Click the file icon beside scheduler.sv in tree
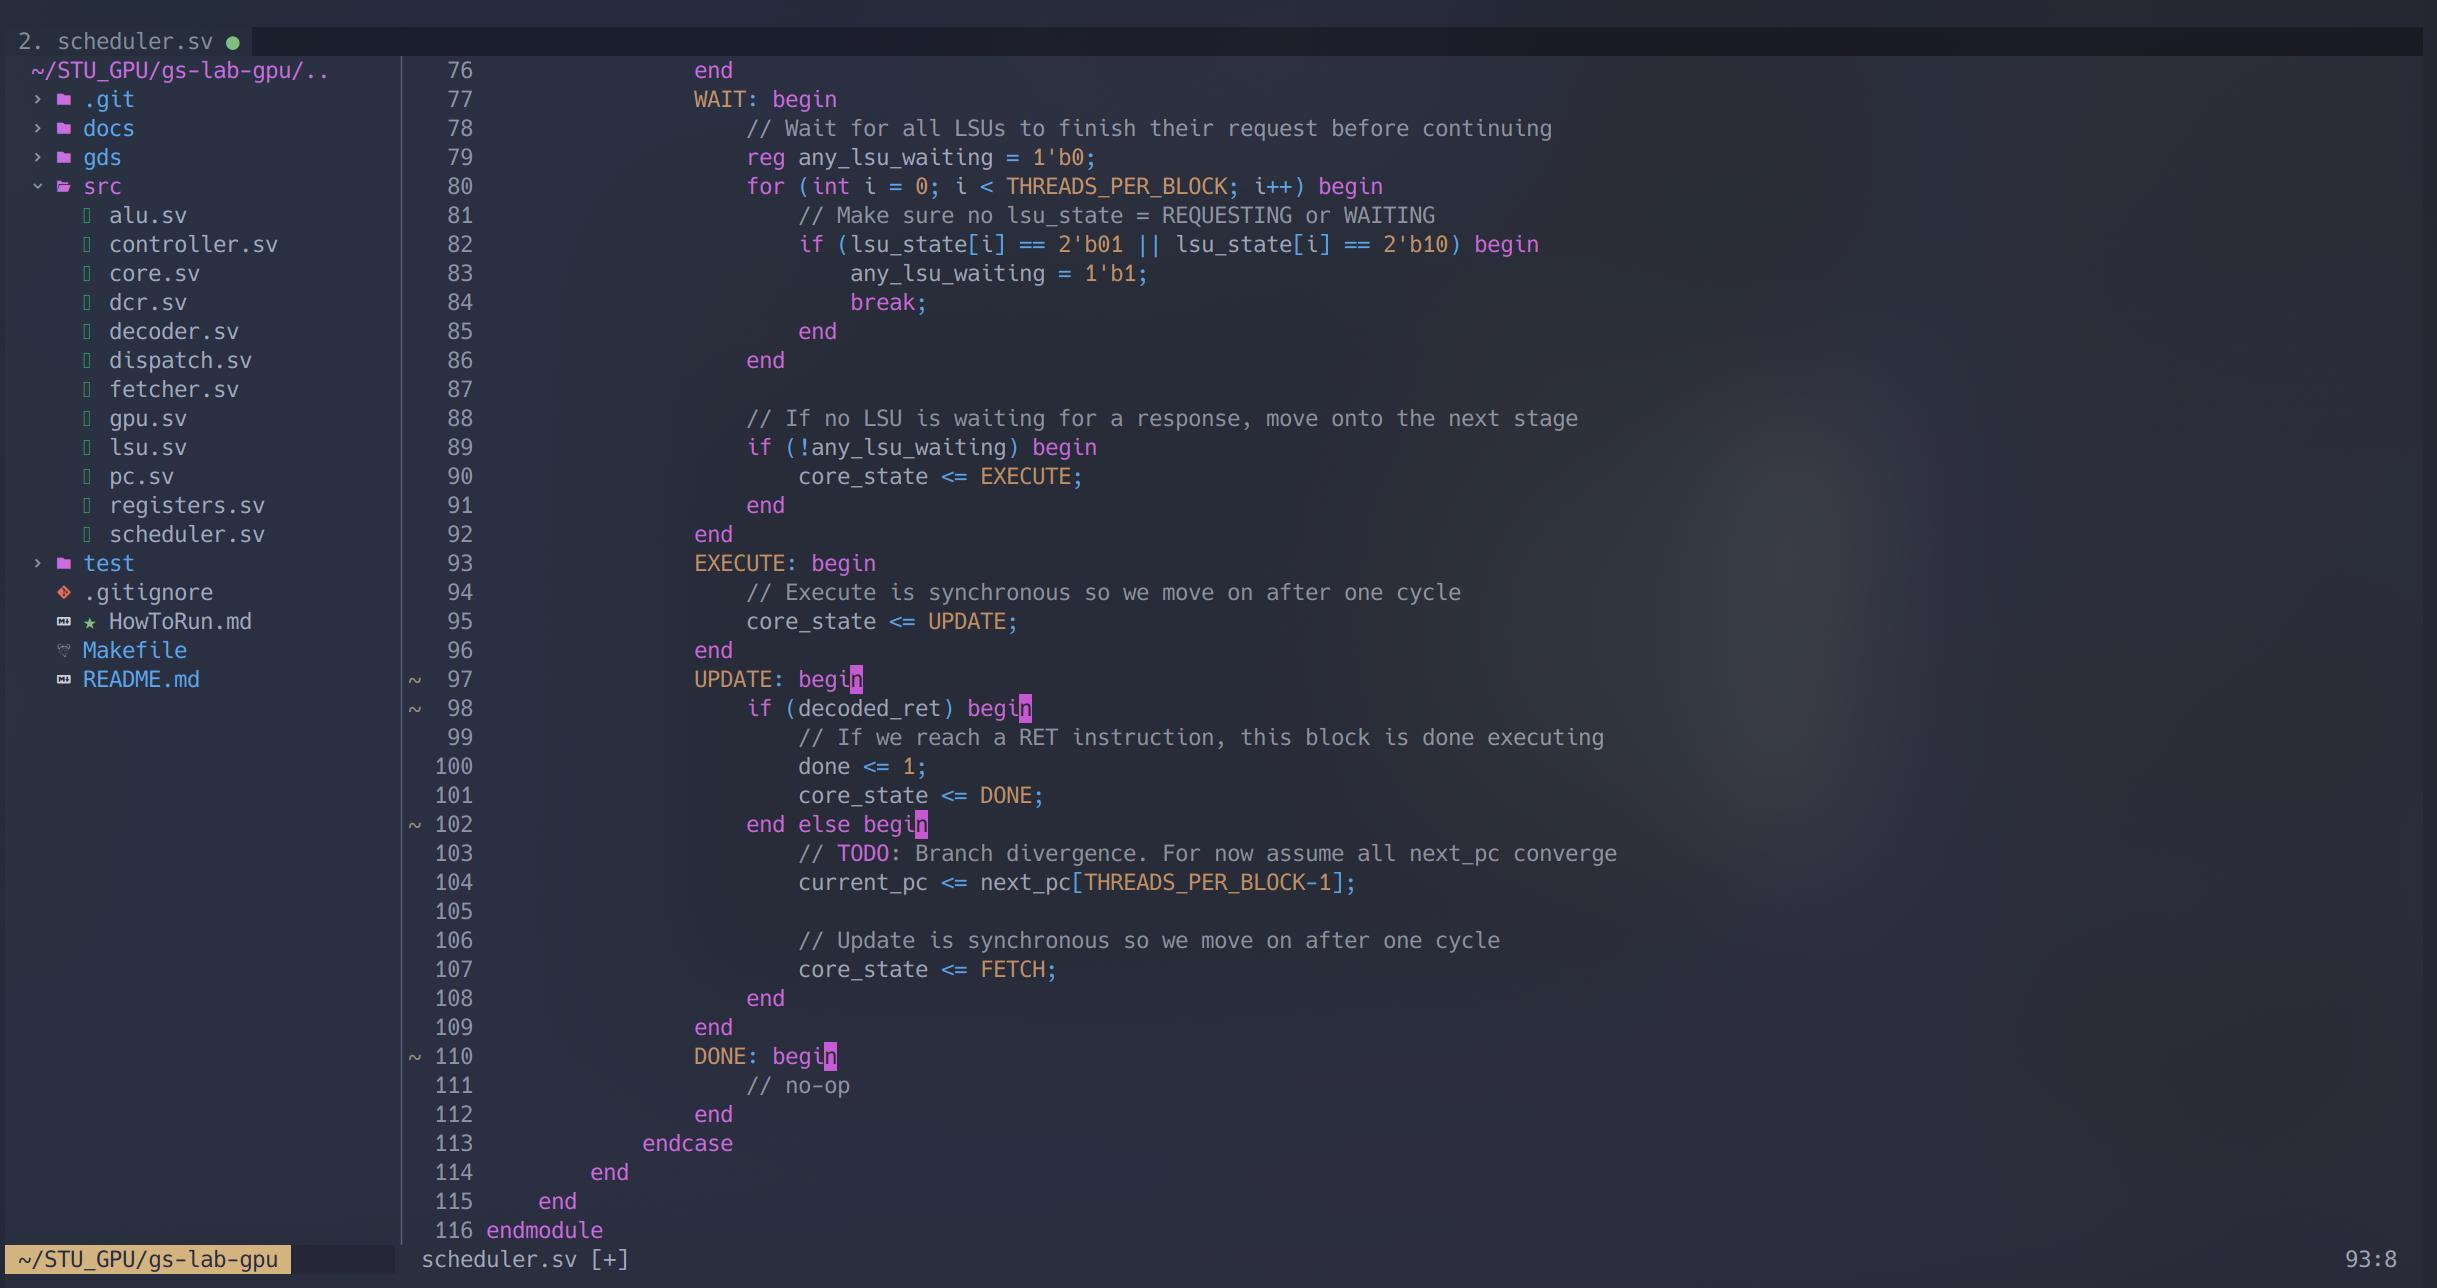Screen dimensions: 2437x1288 [89, 533]
